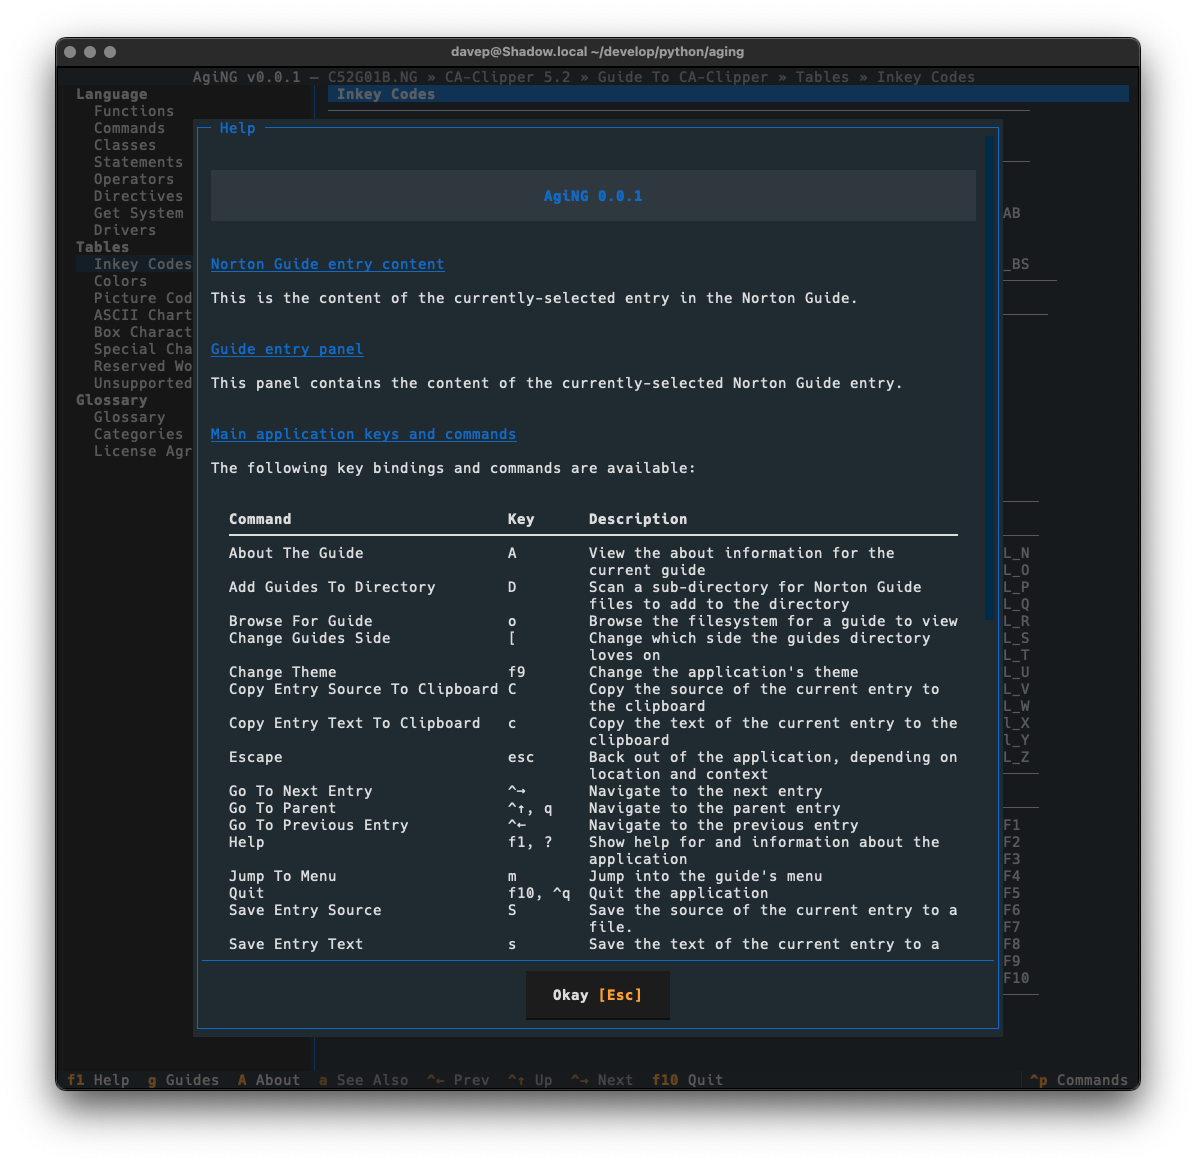Select Picture Codes entry in menu
The height and width of the screenshot is (1164, 1196).
tap(143, 298)
